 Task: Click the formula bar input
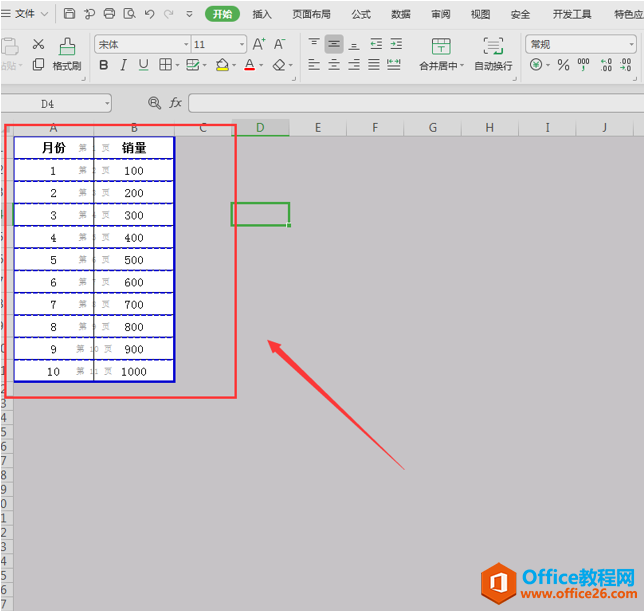pos(416,103)
